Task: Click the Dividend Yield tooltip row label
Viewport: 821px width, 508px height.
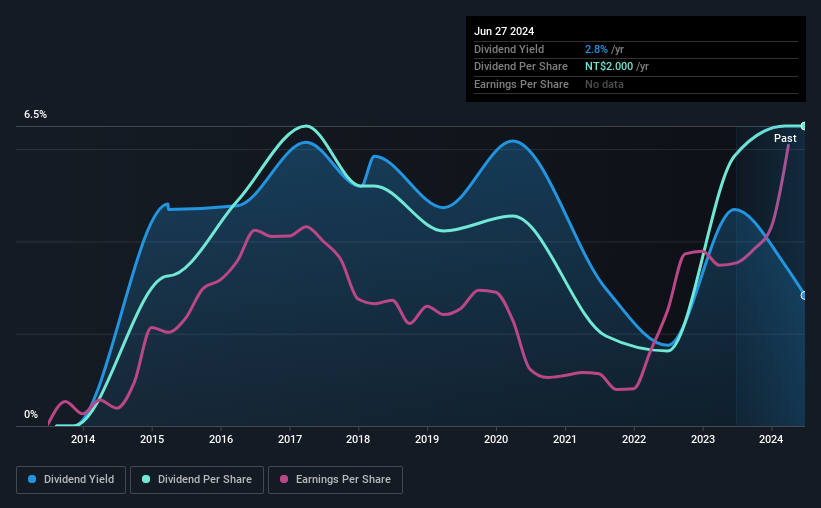Action: click(x=509, y=49)
